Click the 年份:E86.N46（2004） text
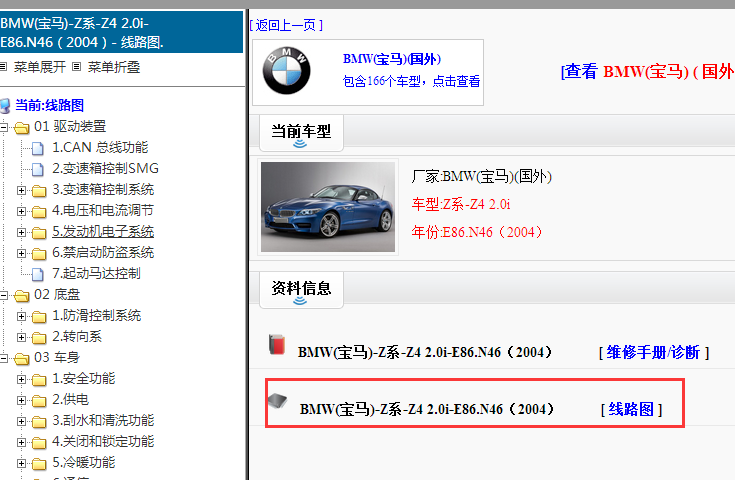The width and height of the screenshot is (735, 480). [478, 232]
